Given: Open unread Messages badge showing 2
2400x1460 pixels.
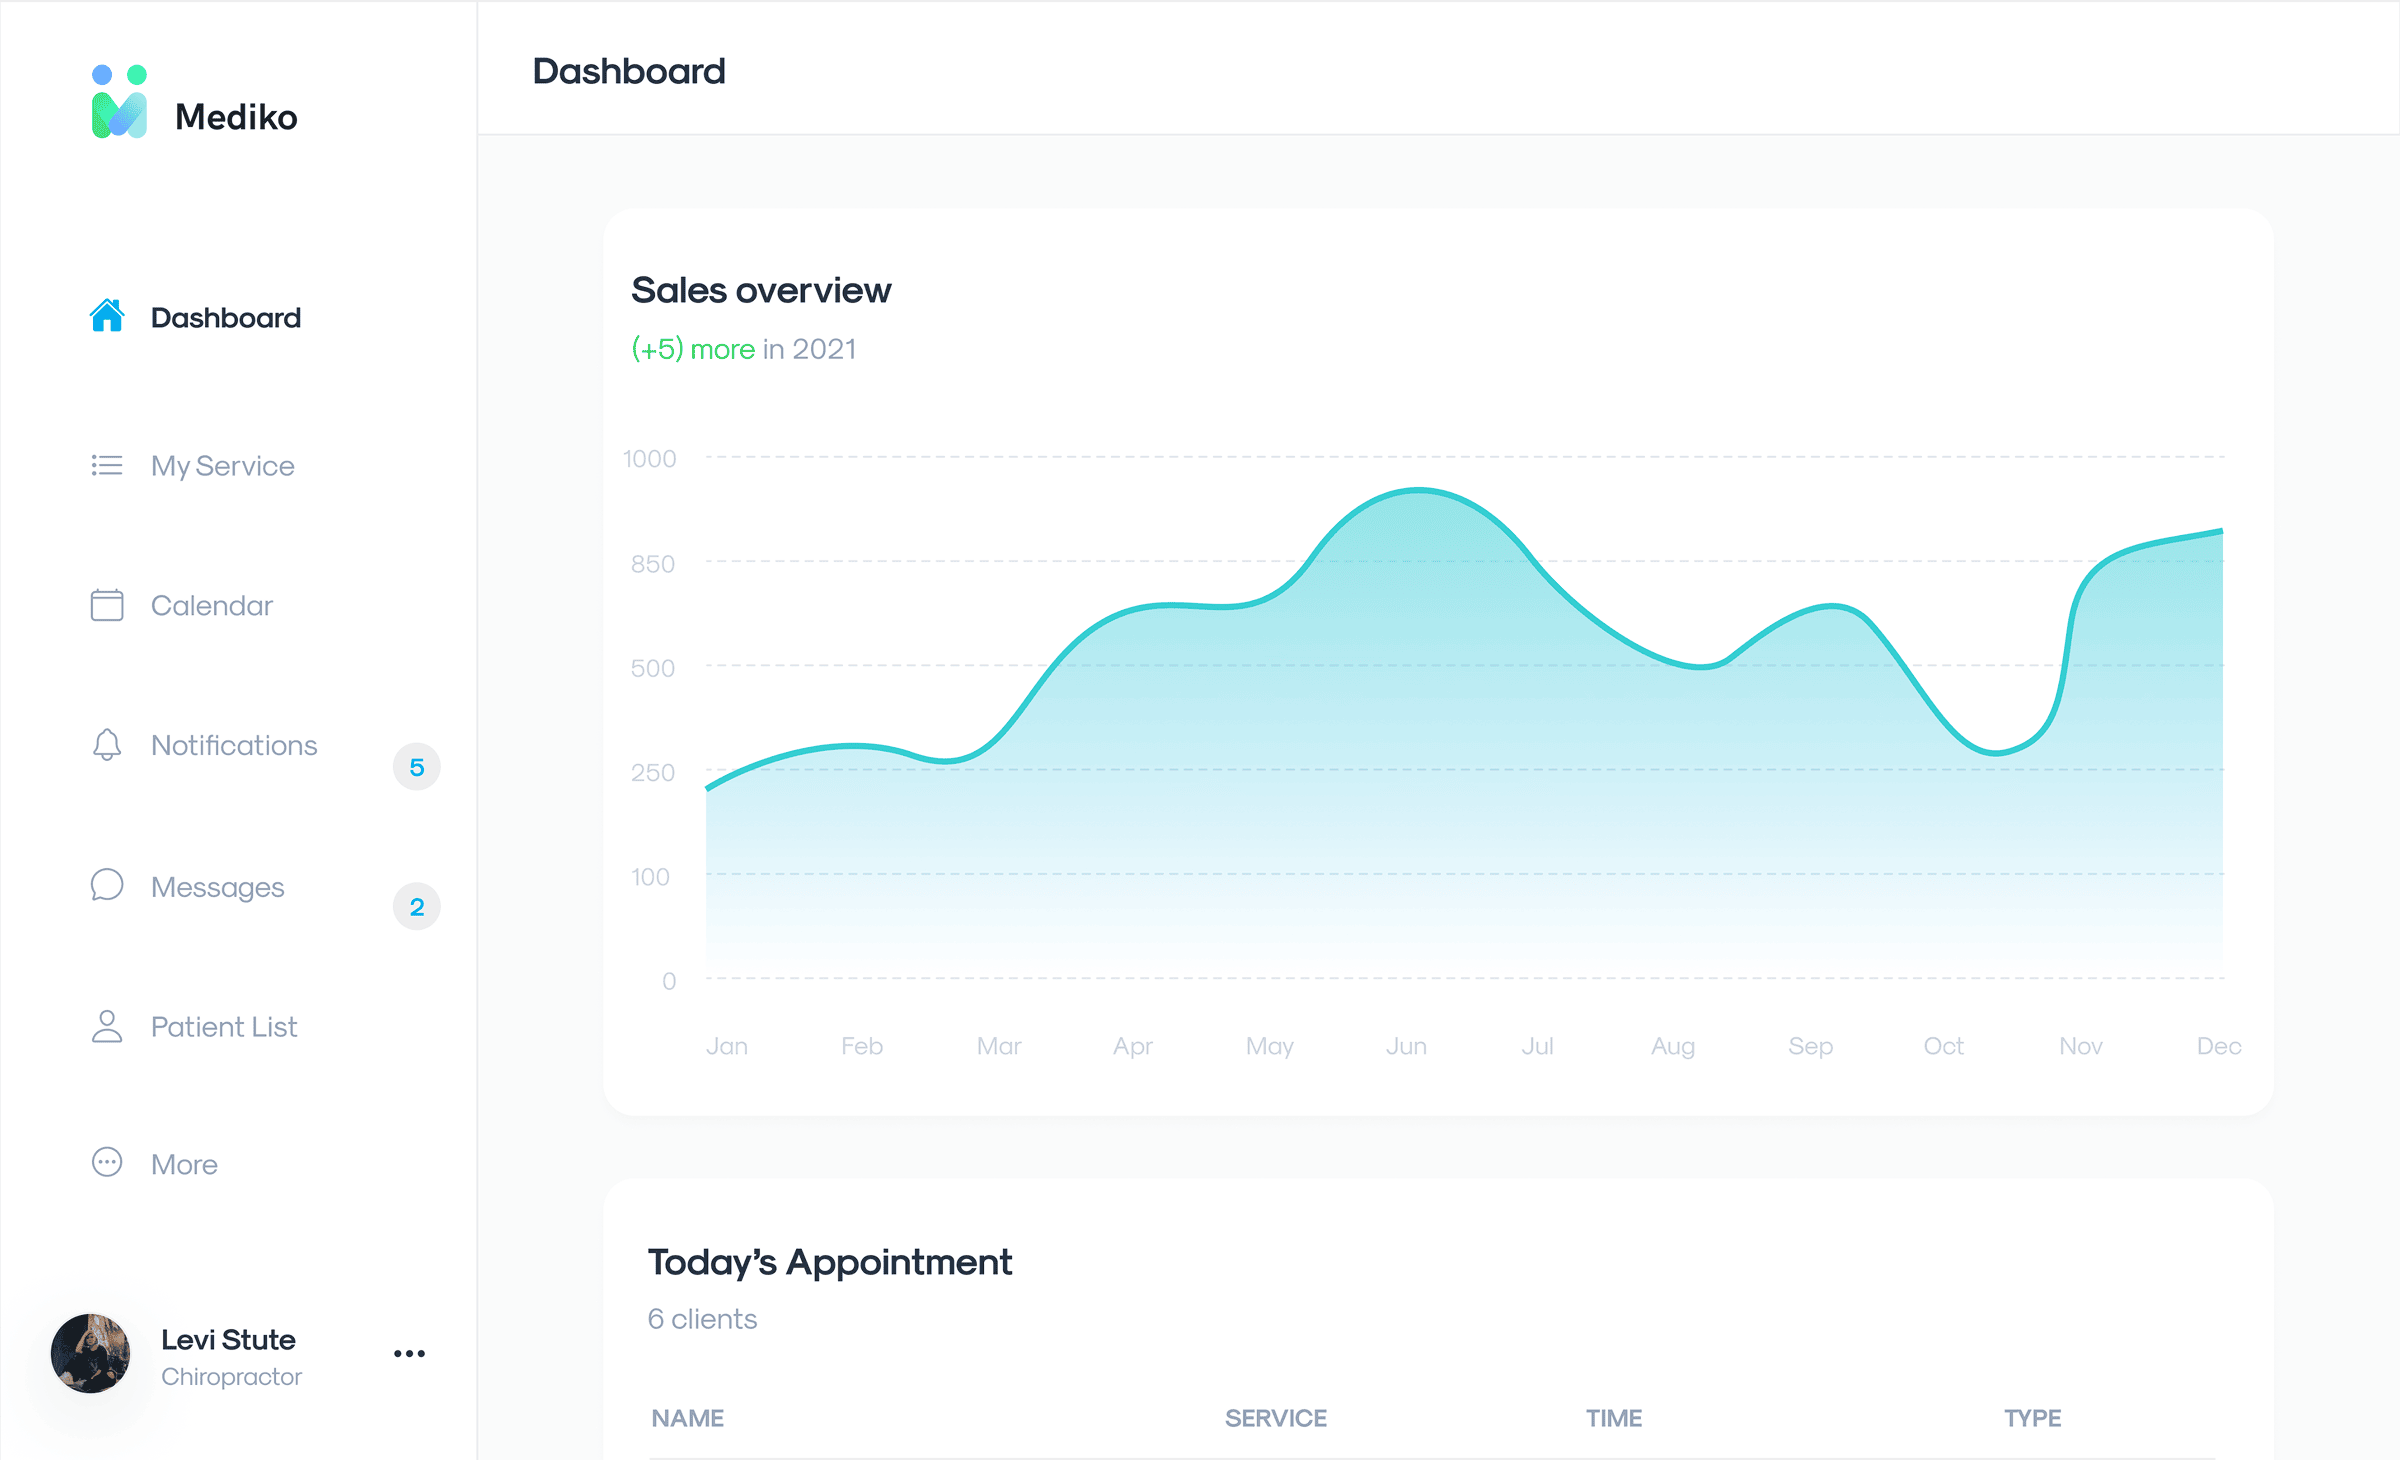Looking at the screenshot, I should (x=416, y=907).
